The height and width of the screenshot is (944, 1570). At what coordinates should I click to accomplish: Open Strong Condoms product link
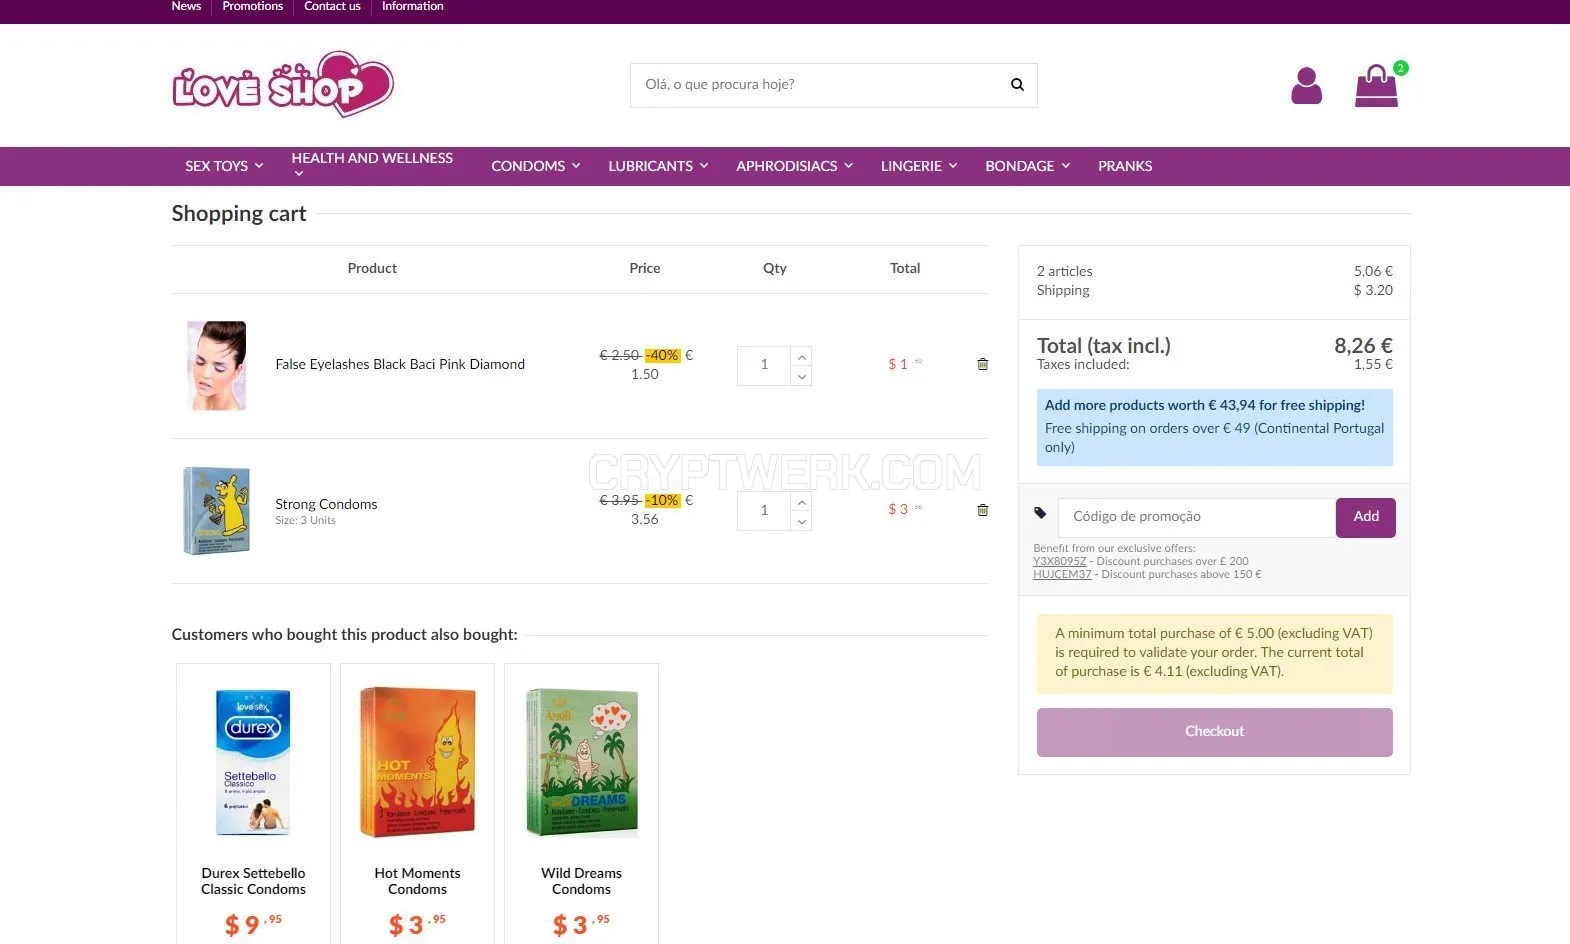(x=326, y=504)
